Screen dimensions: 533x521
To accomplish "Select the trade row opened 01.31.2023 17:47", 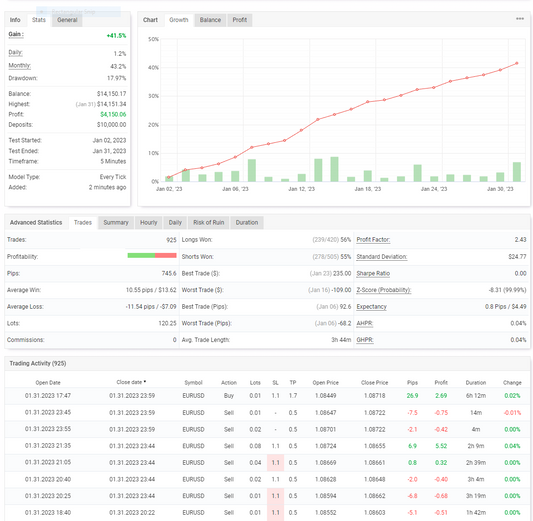I will tap(267, 396).
